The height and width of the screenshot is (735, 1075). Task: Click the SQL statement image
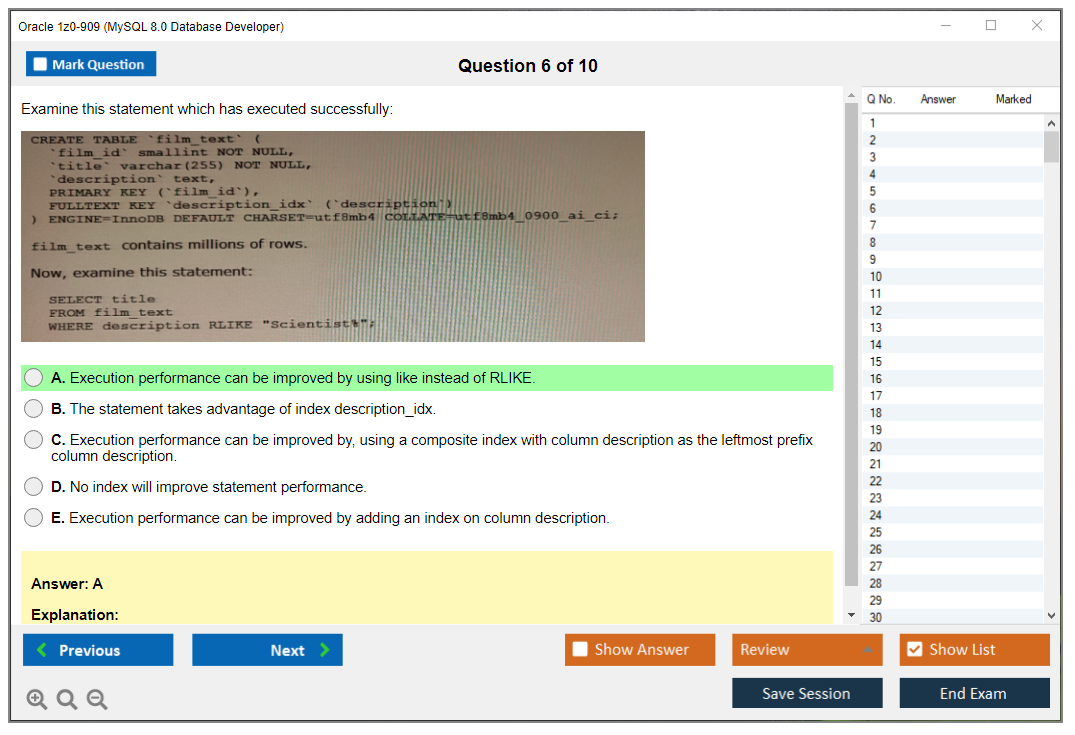tap(333, 236)
